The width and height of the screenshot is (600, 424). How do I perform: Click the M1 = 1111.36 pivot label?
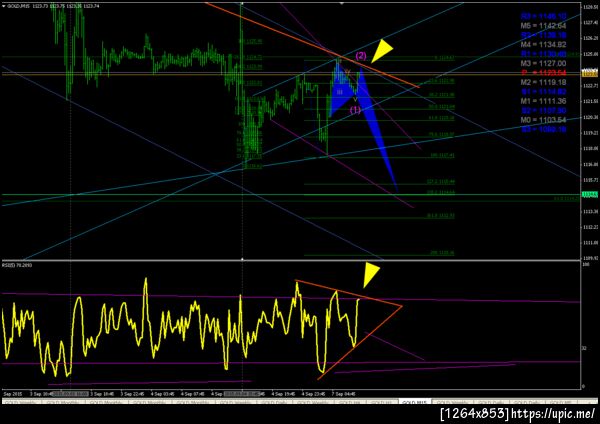coord(543,101)
